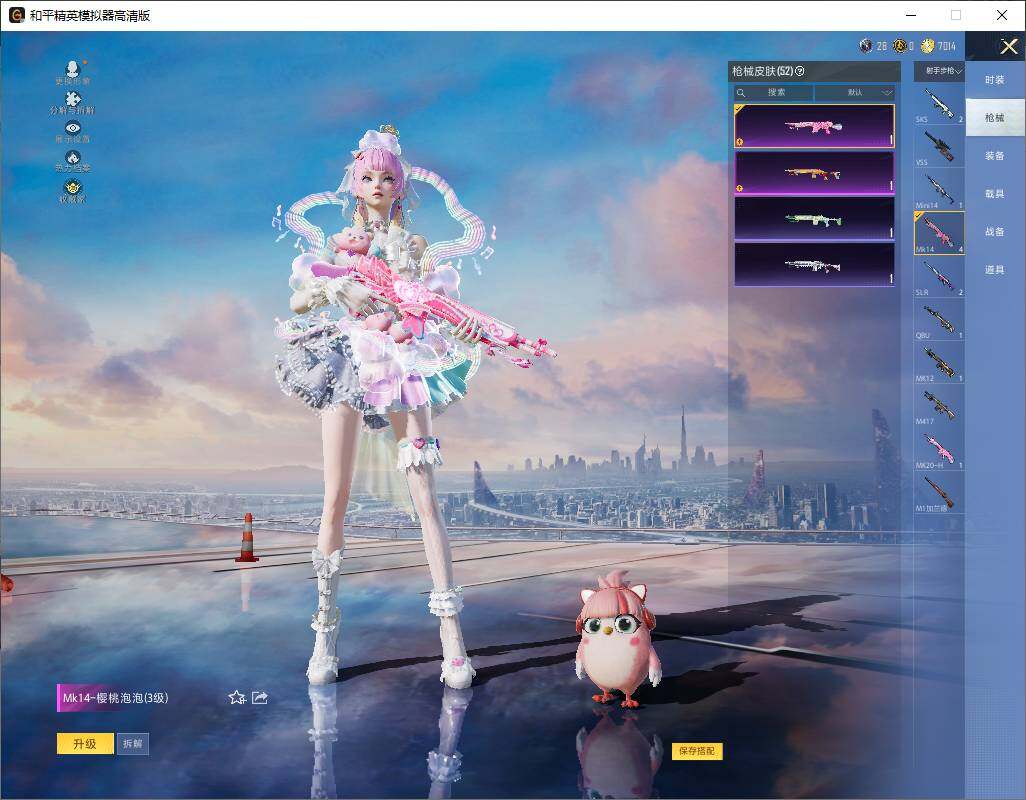The image size is (1026, 800).
Task: Select the MK20-H weapon in the list
Action: tap(939, 449)
